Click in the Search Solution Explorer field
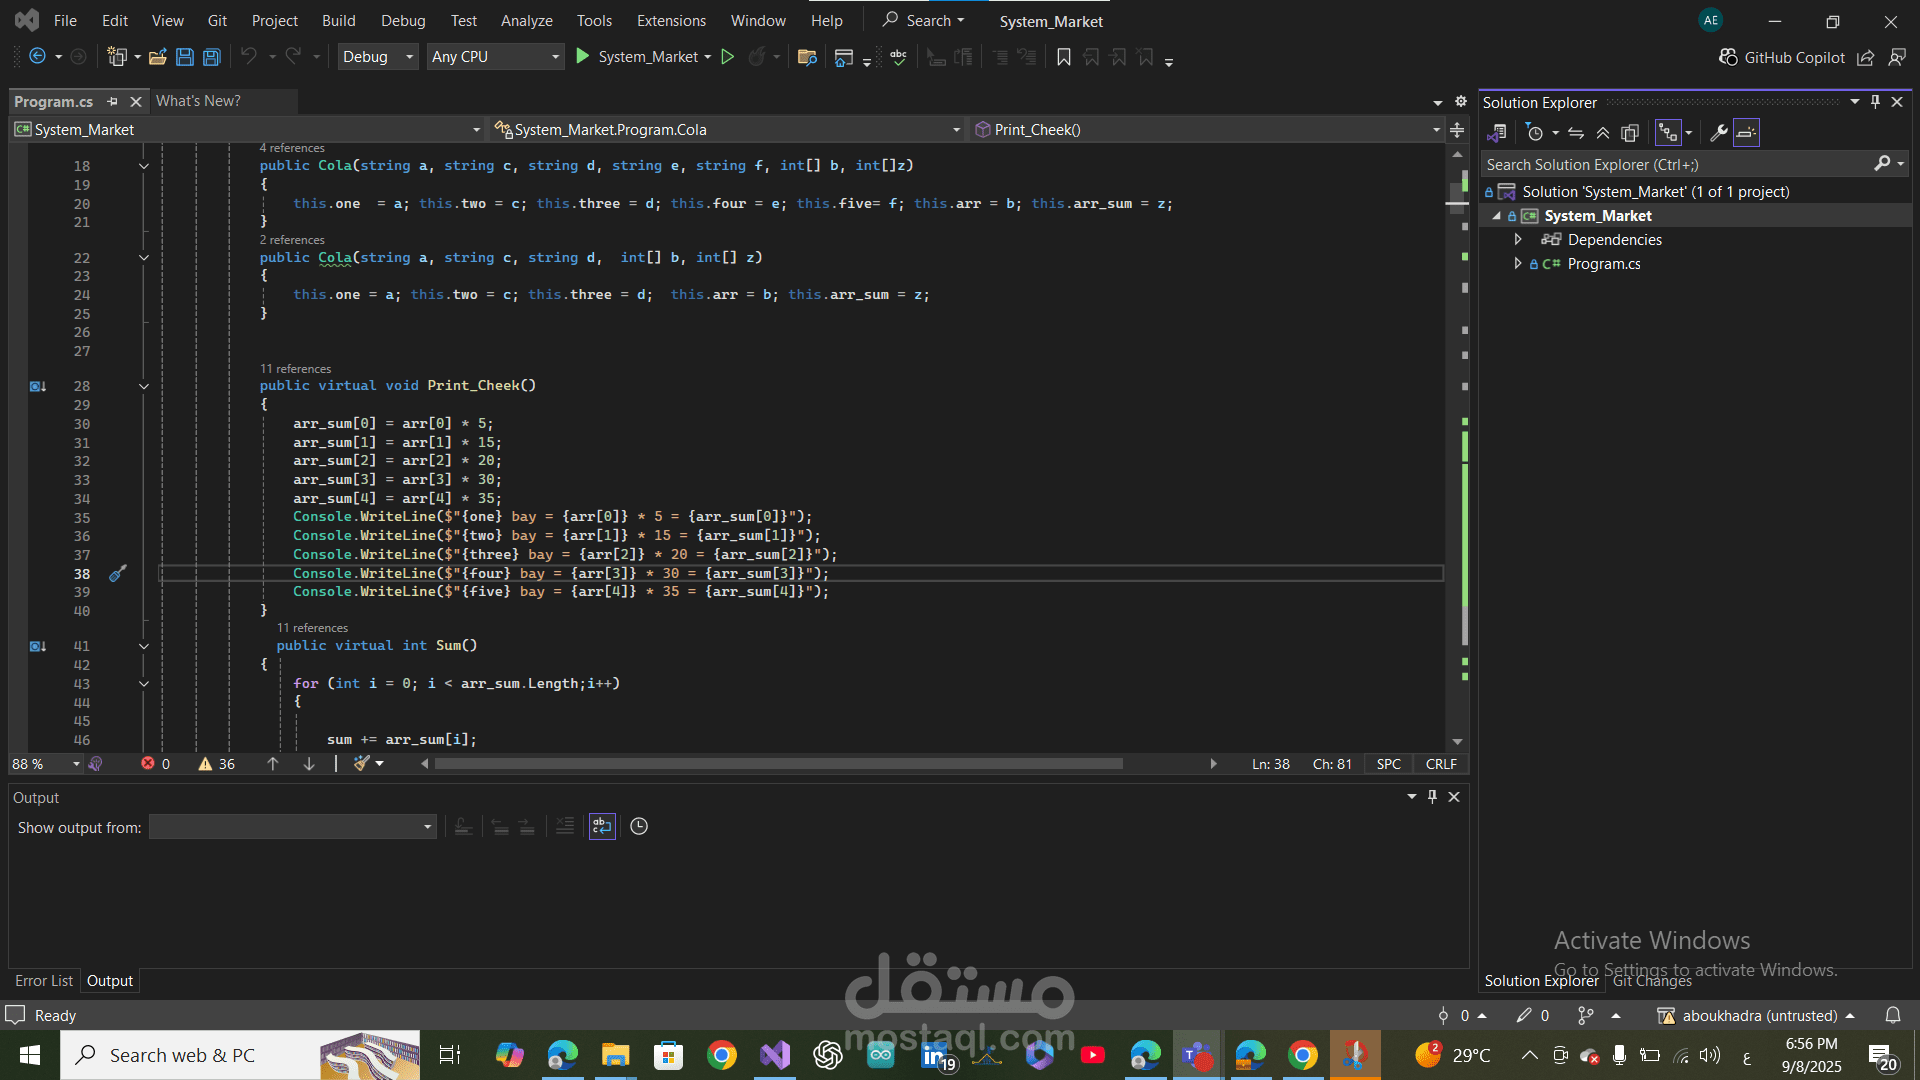 [x=1675, y=165]
